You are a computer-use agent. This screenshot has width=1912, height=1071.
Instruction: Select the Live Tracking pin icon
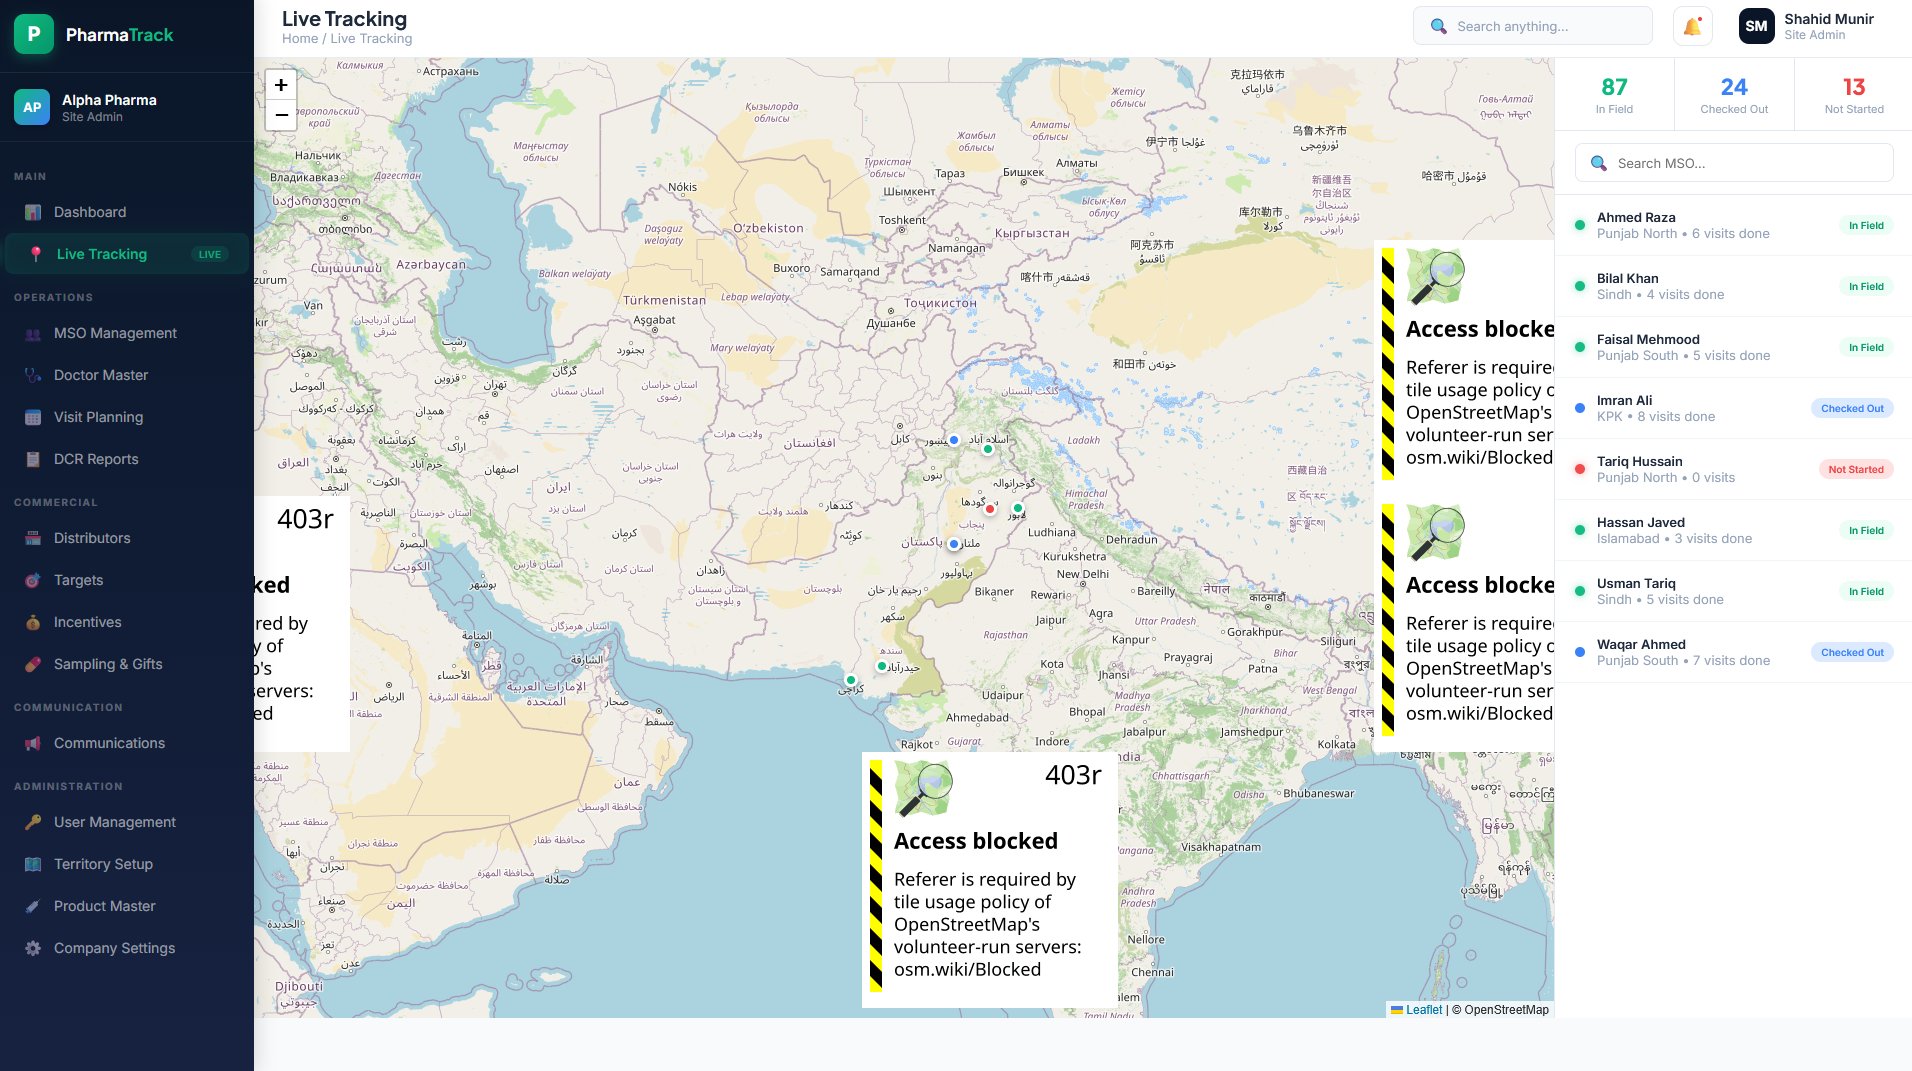(x=36, y=254)
